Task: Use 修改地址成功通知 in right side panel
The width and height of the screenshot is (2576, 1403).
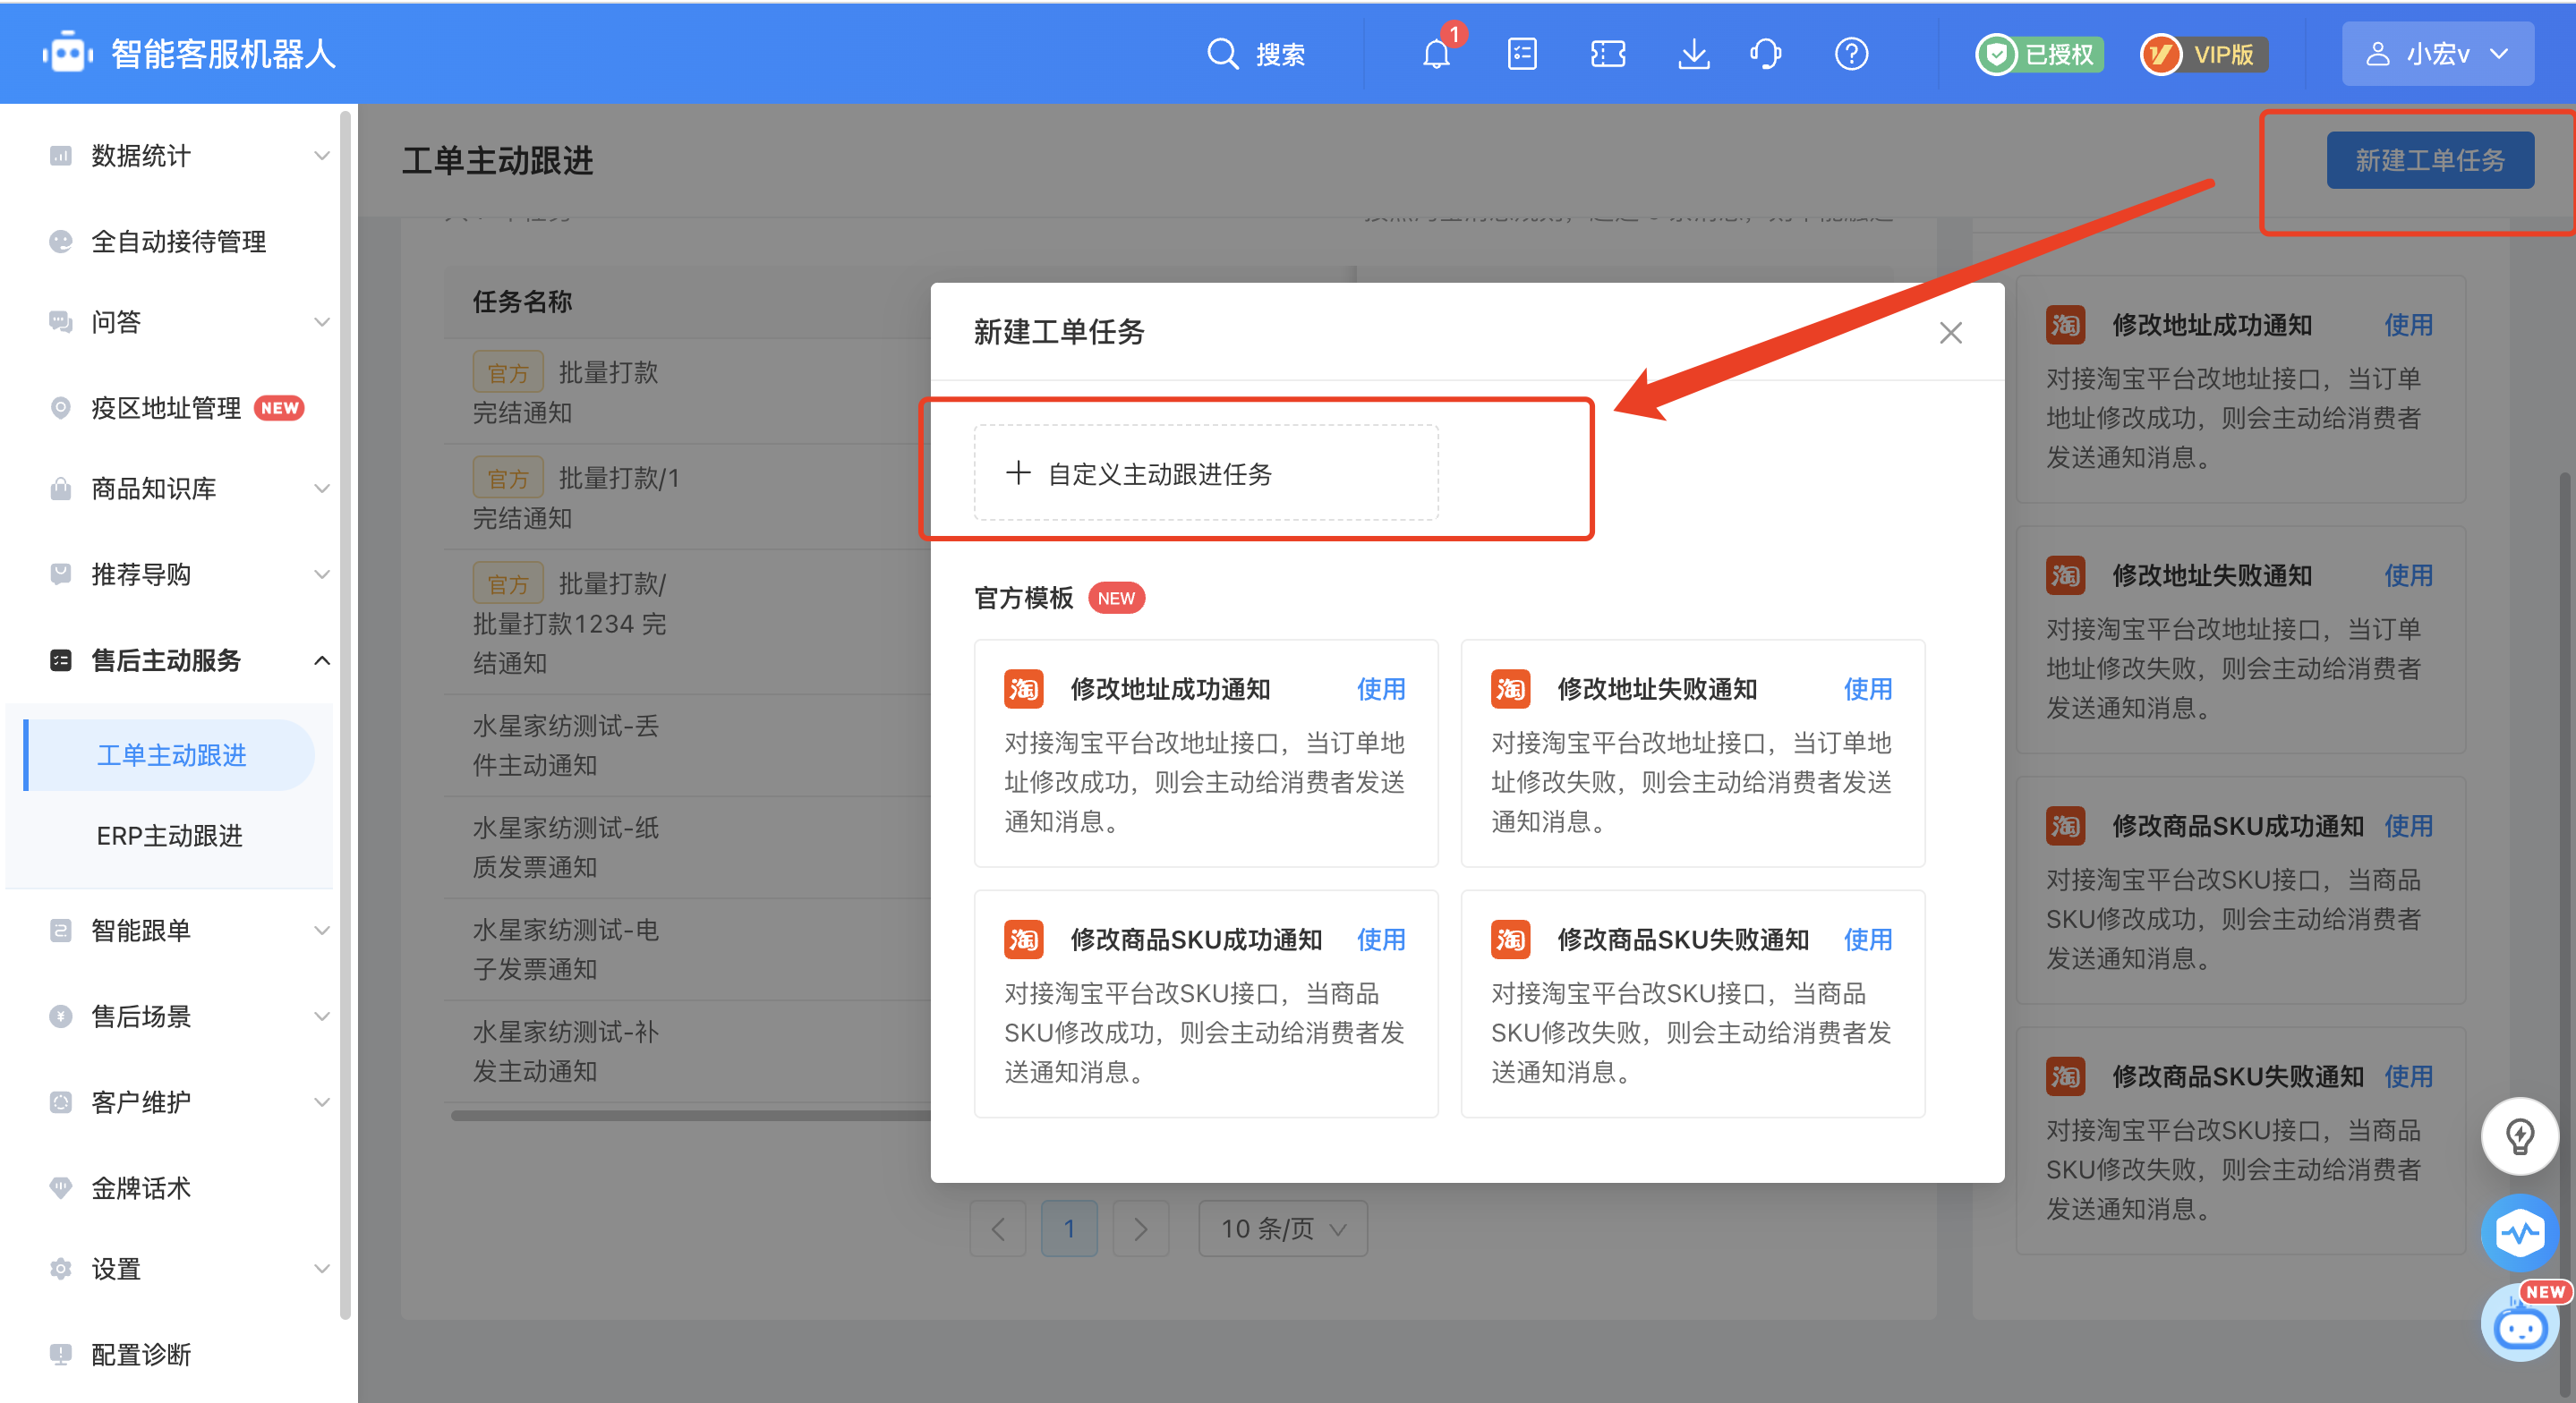Action: [2408, 325]
